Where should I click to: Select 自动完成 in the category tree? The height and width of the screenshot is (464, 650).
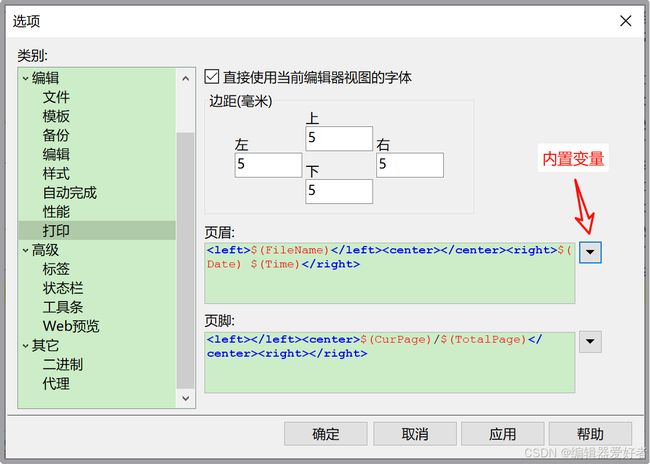(x=70, y=193)
